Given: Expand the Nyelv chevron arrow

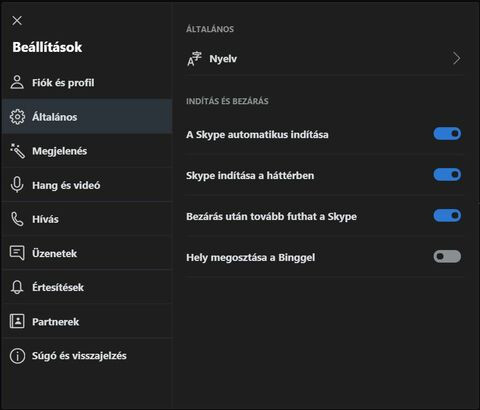Looking at the screenshot, I should [457, 58].
